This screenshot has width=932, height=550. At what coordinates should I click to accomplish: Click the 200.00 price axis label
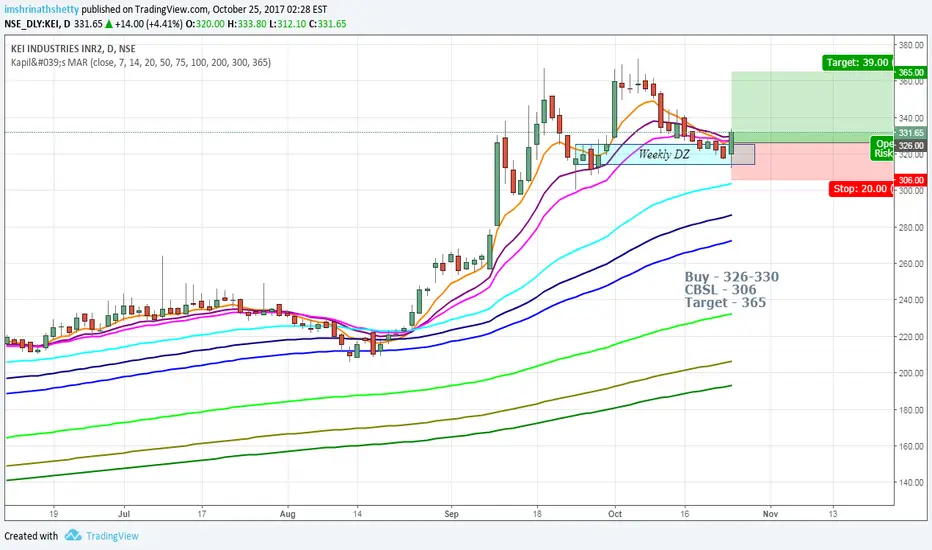[x=911, y=373]
